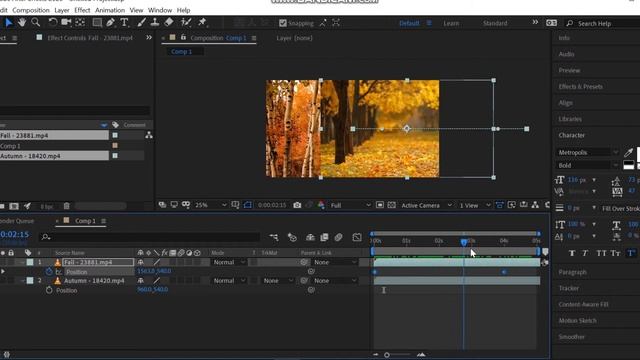Open Parent None dropdown for Fall layer
640x360 pixels.
334,262
